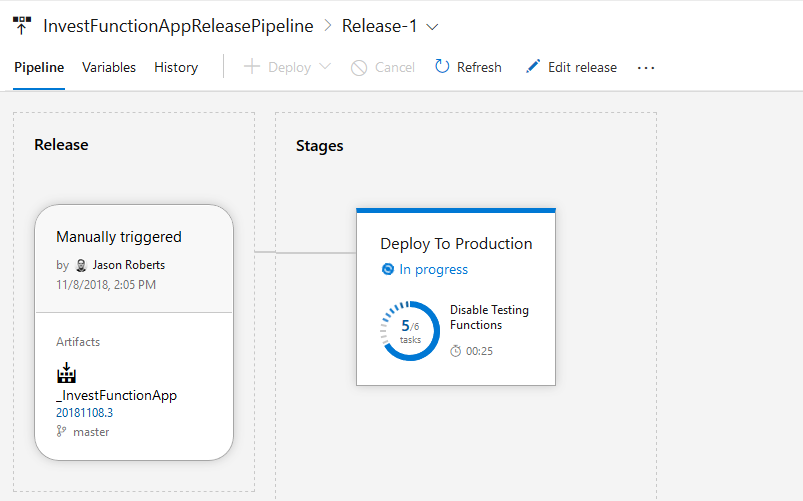Click the _InvestFunctionApp artifact name
This screenshot has width=803, height=501.
tap(116, 395)
